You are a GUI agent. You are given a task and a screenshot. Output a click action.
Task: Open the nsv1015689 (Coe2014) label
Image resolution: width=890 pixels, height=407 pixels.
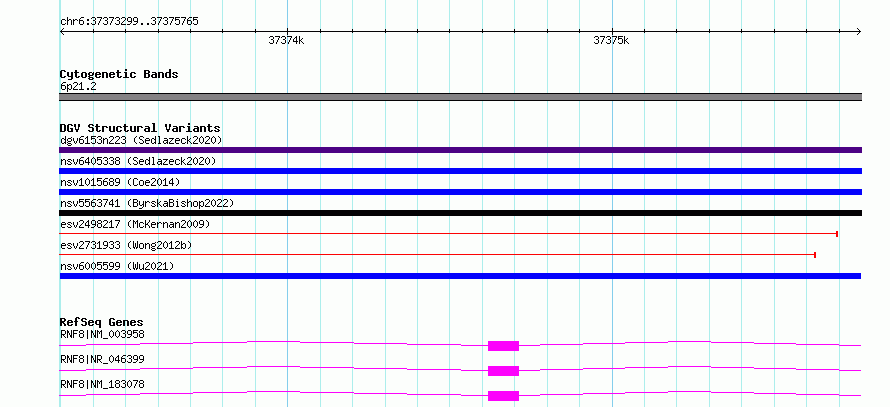pos(120,182)
